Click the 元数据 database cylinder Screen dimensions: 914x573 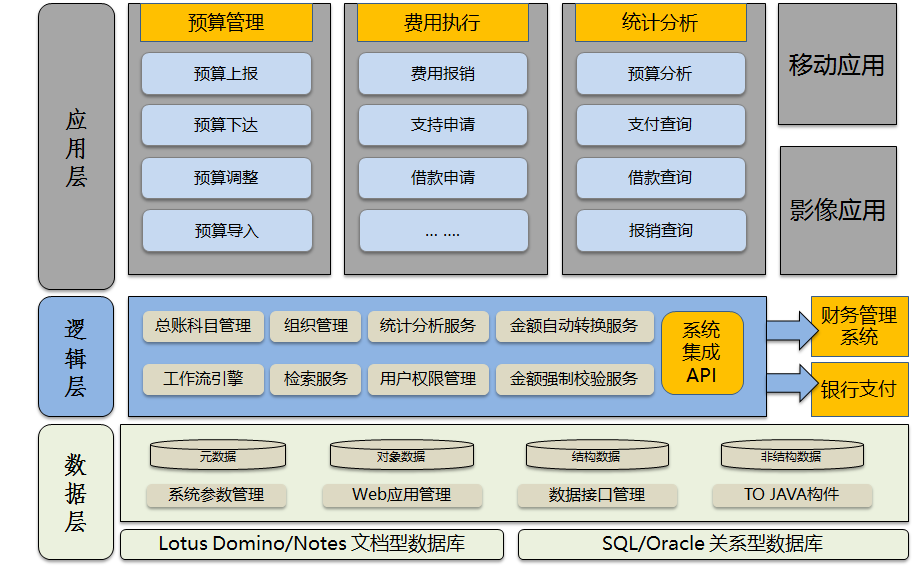(x=217, y=456)
